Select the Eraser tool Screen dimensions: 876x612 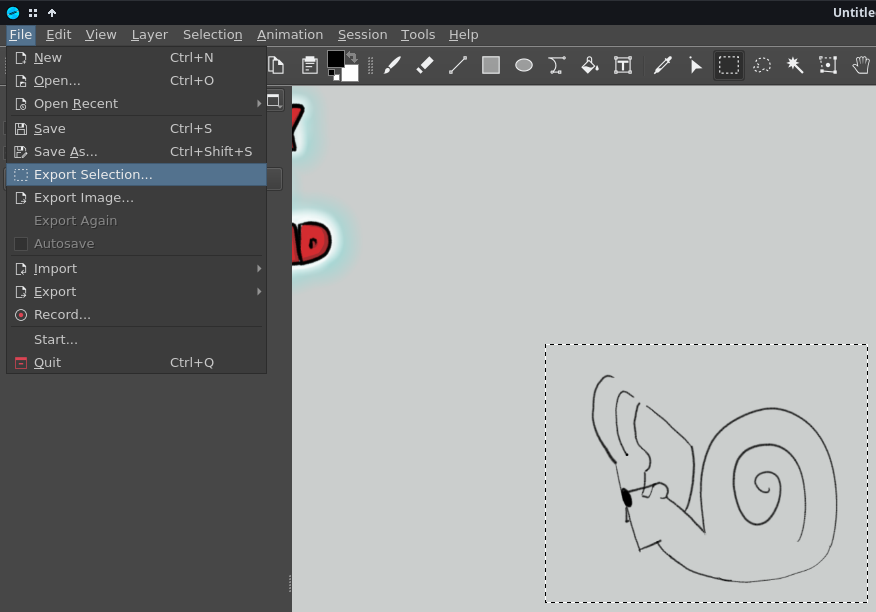pos(425,66)
